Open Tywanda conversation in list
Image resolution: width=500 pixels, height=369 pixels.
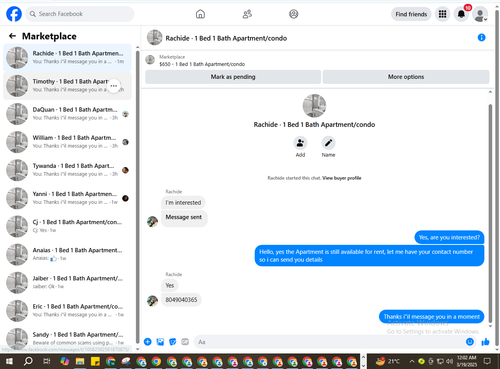pos(67,170)
